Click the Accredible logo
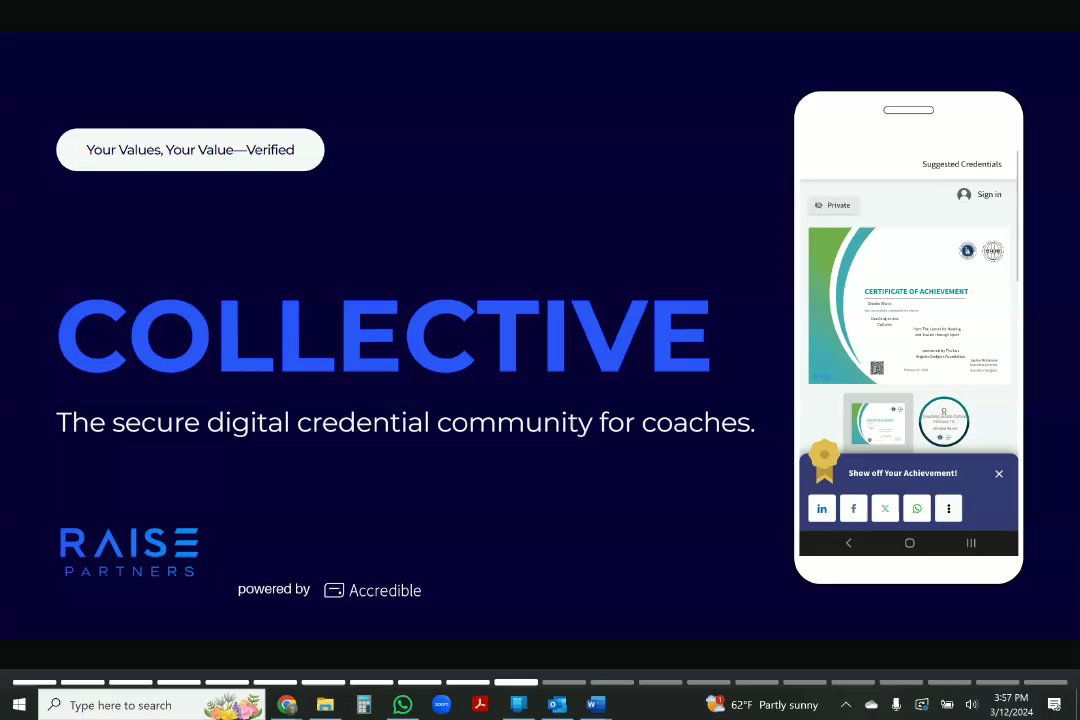 373,590
